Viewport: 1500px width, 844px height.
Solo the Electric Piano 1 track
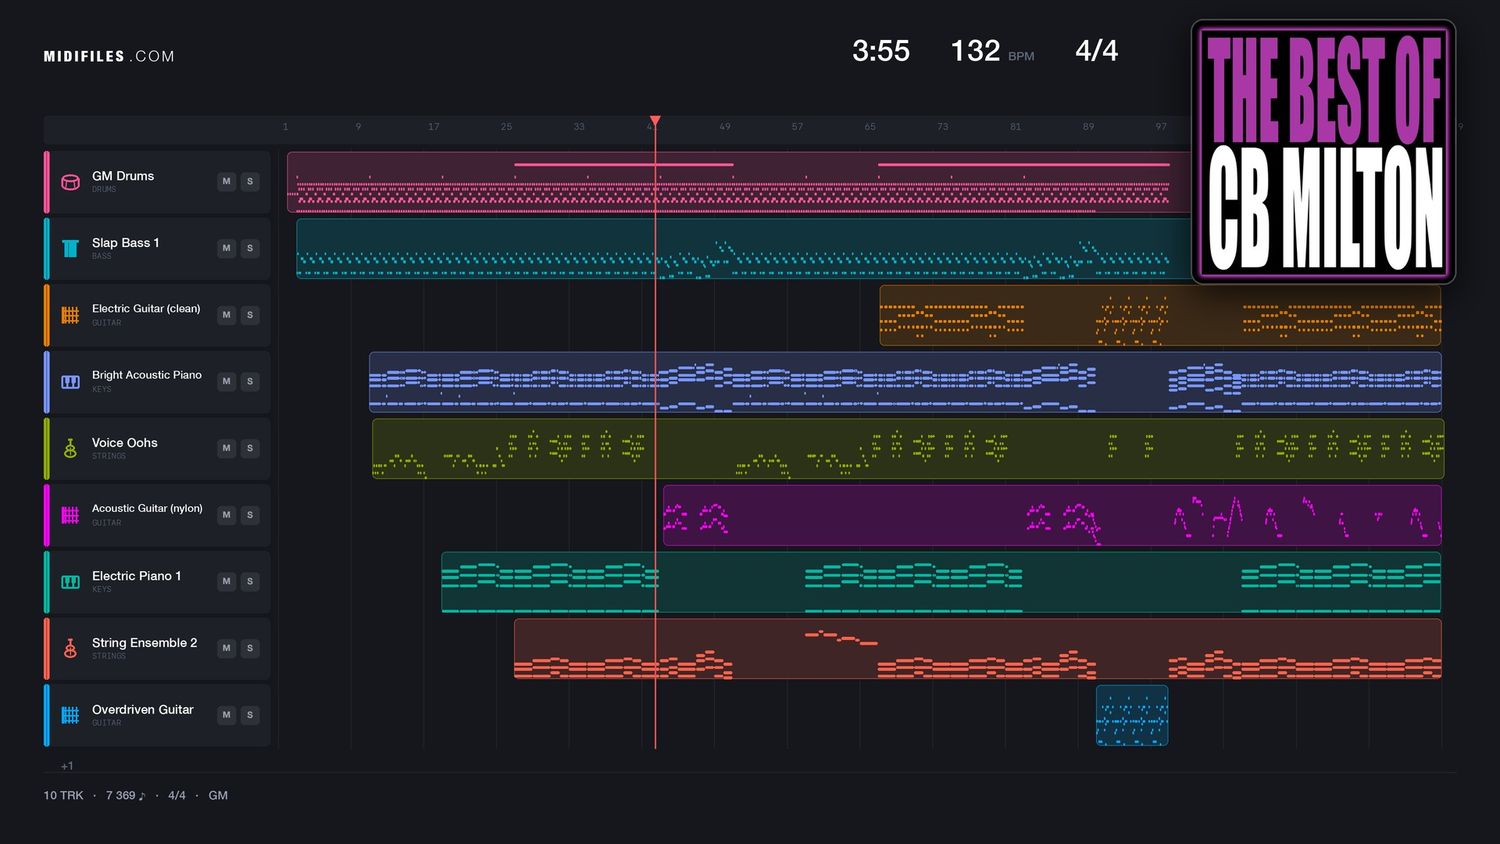pos(250,582)
